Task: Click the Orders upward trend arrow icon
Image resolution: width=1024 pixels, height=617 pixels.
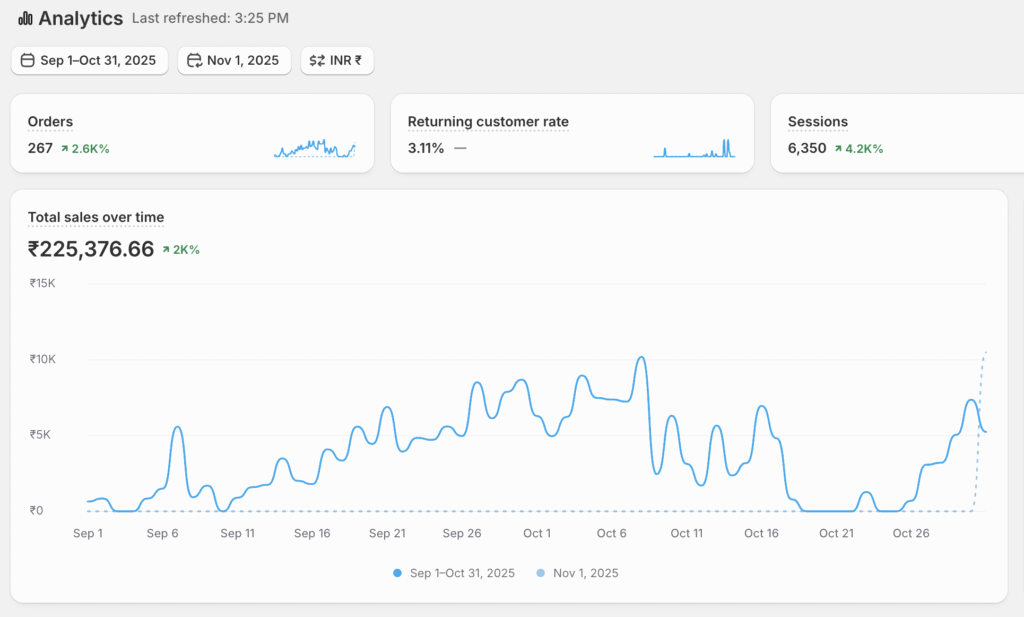Action: point(65,148)
